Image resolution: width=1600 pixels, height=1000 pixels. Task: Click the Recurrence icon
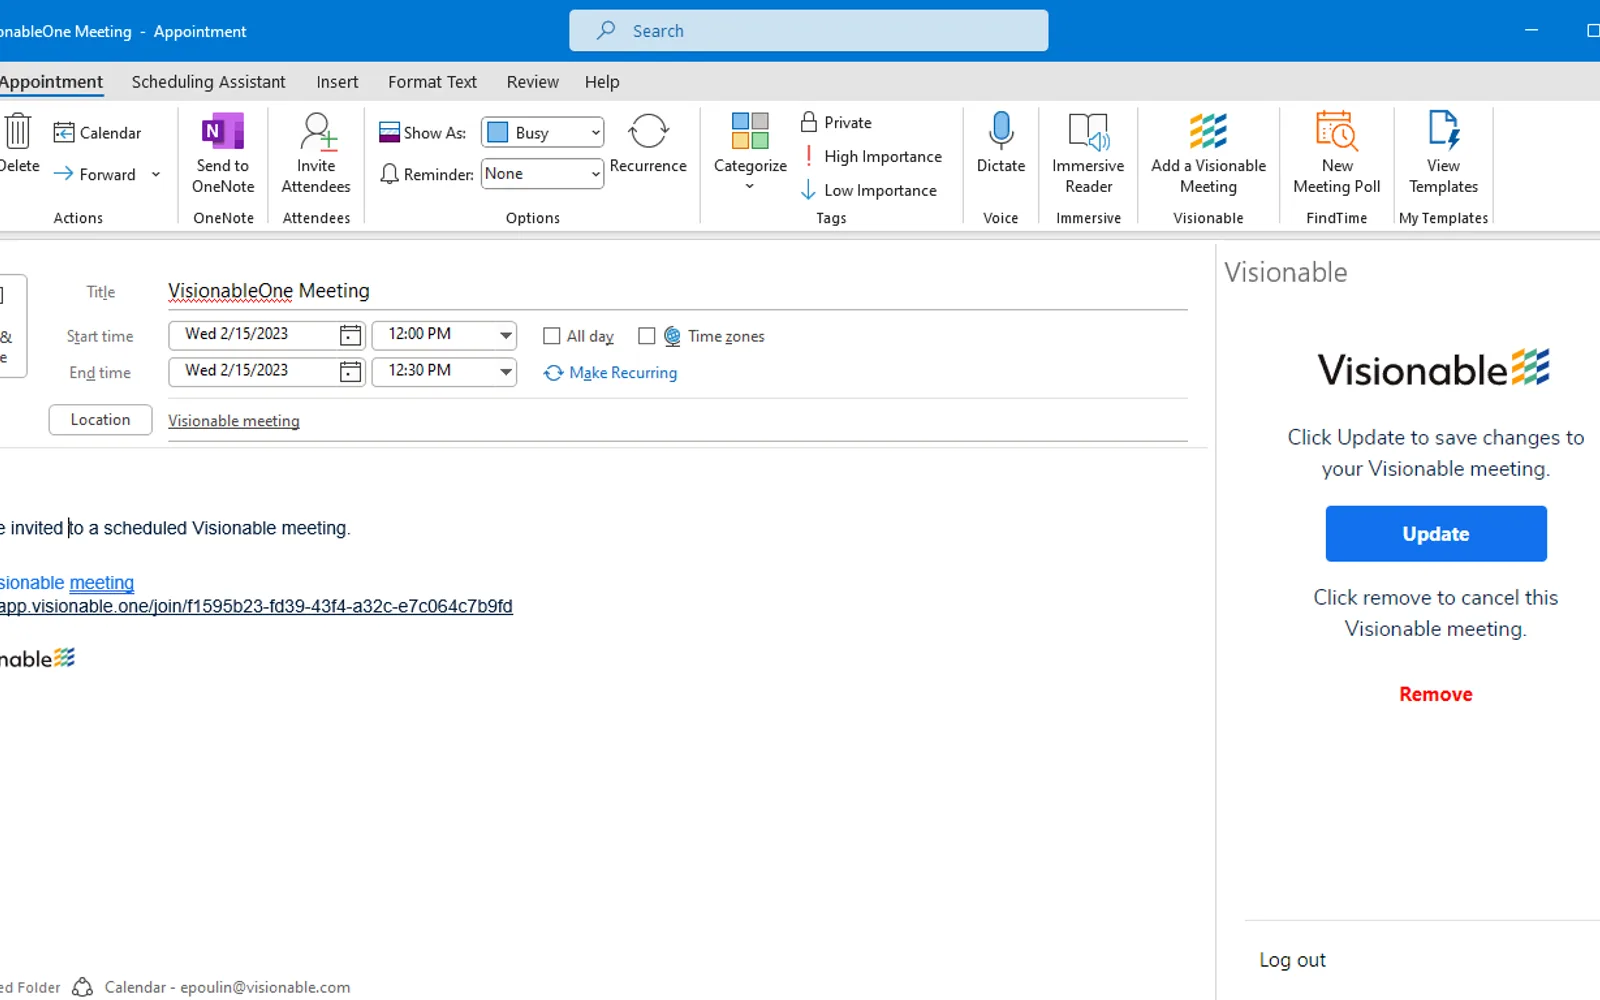648,145
